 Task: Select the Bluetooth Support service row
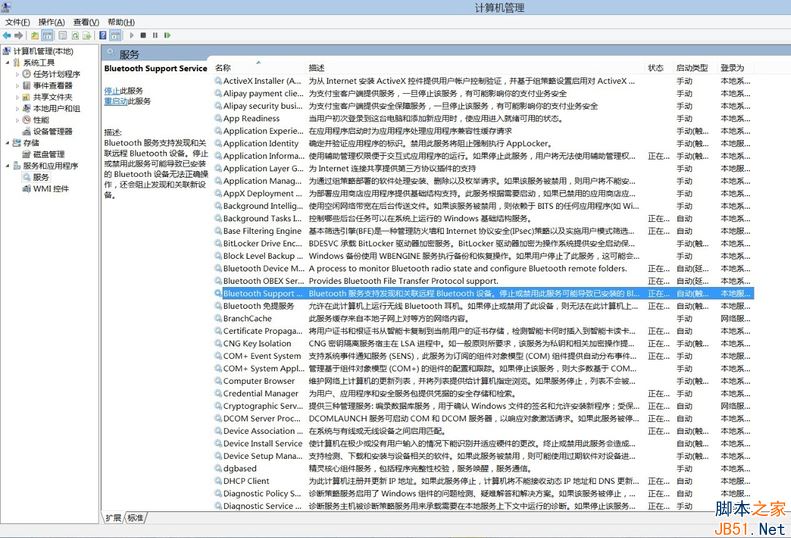pos(484,293)
